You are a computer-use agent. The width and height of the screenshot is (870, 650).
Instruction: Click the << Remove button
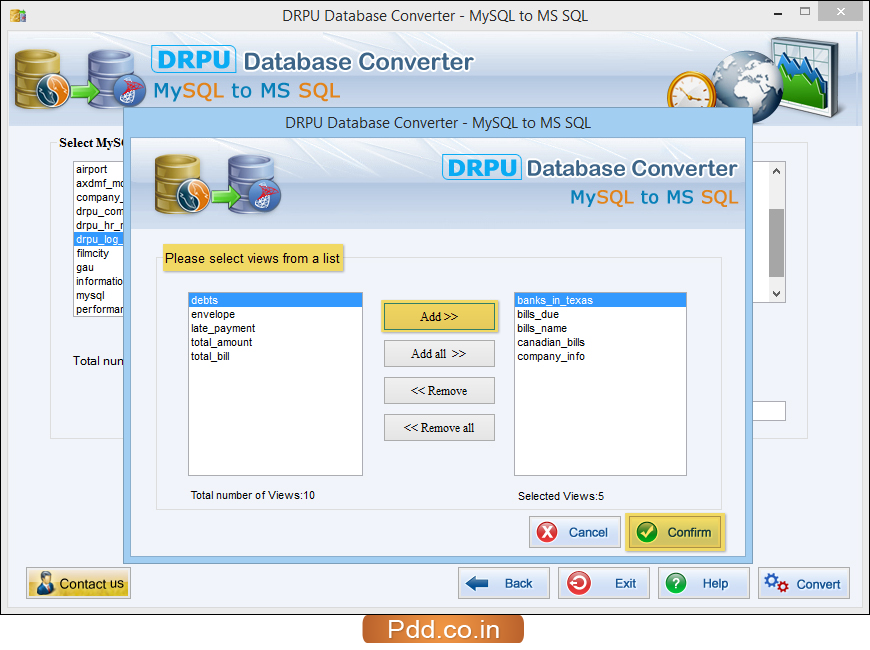click(x=439, y=391)
